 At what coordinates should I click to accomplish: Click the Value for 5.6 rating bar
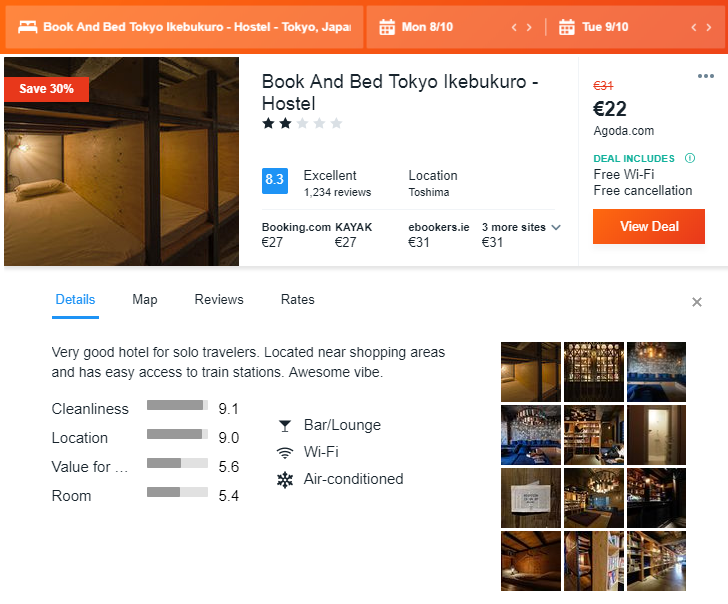click(177, 463)
